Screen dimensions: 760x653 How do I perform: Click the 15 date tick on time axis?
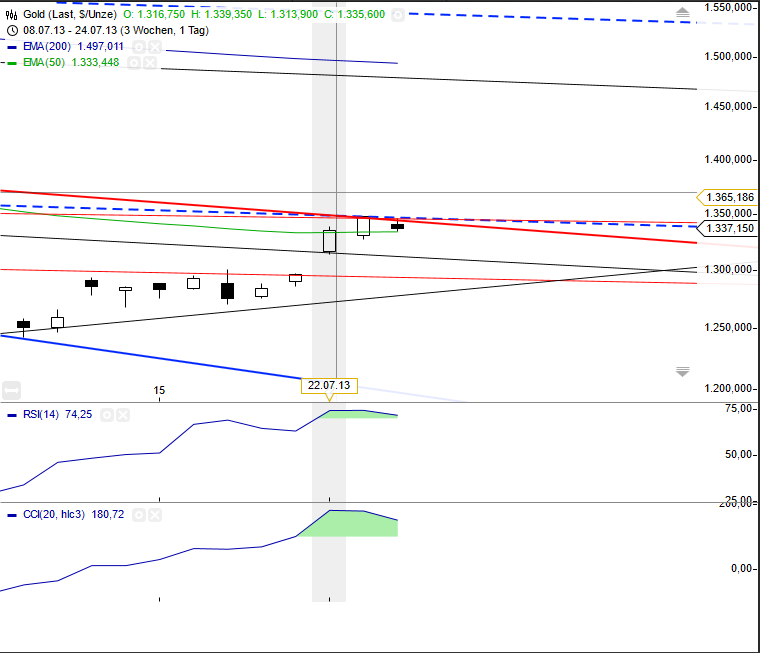pos(159,390)
